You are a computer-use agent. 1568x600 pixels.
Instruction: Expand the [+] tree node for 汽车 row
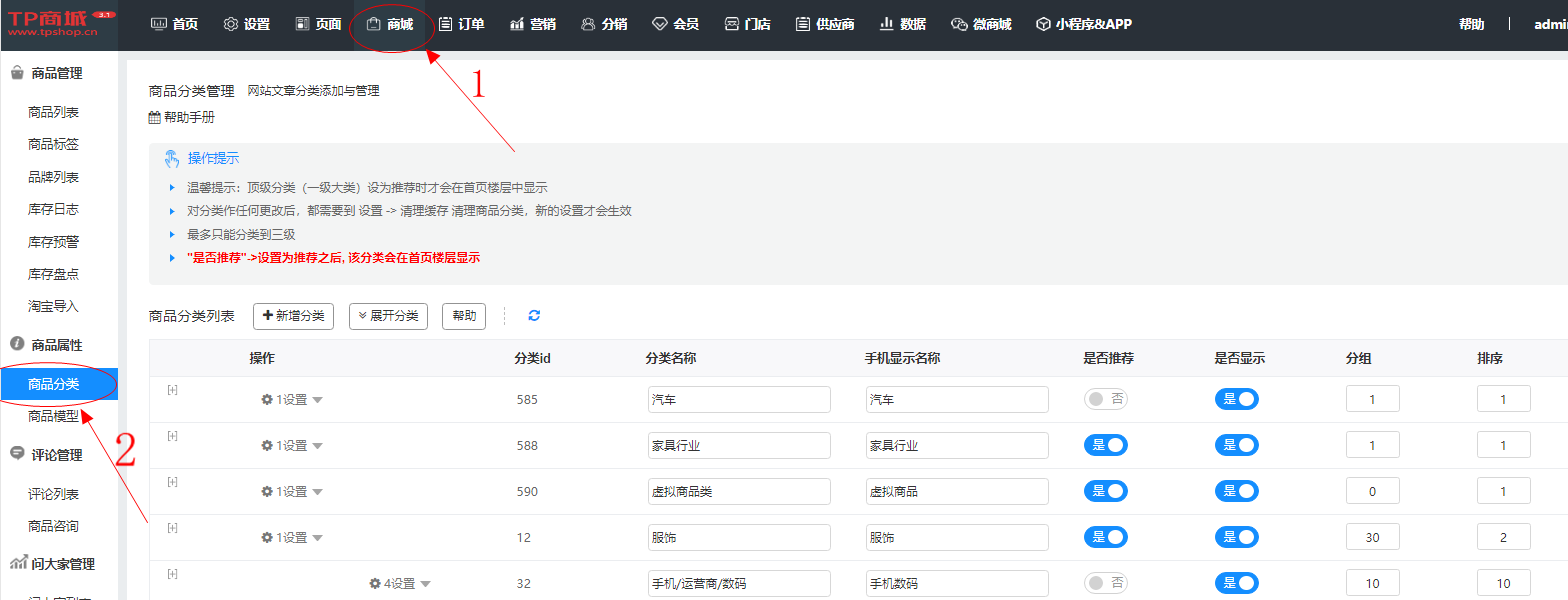(x=172, y=390)
